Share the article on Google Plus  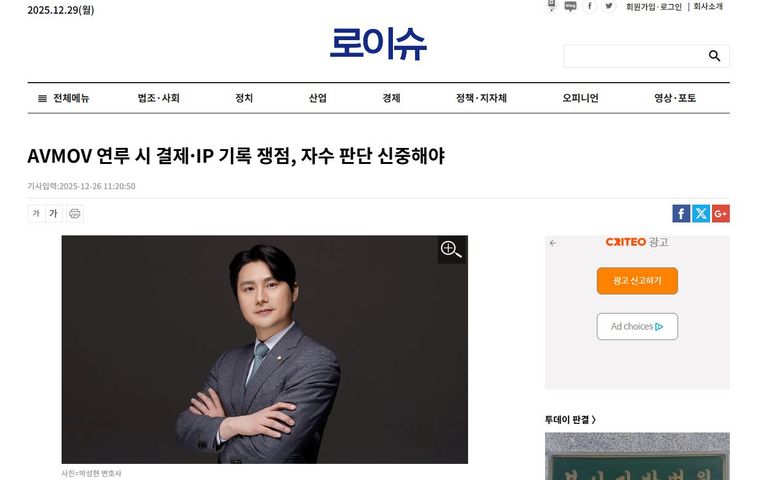(x=720, y=214)
